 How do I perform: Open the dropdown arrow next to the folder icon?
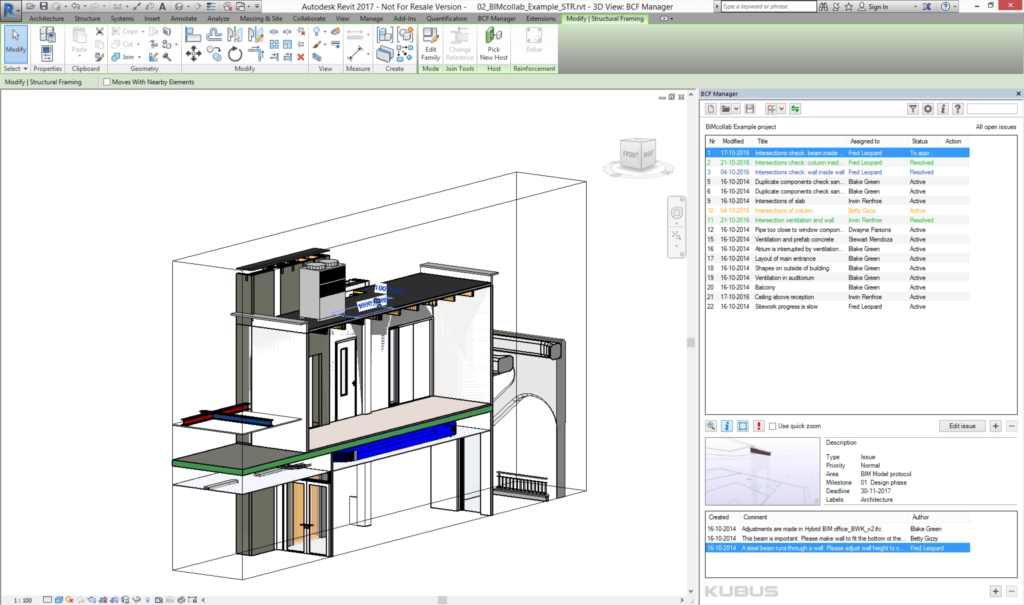click(736, 109)
